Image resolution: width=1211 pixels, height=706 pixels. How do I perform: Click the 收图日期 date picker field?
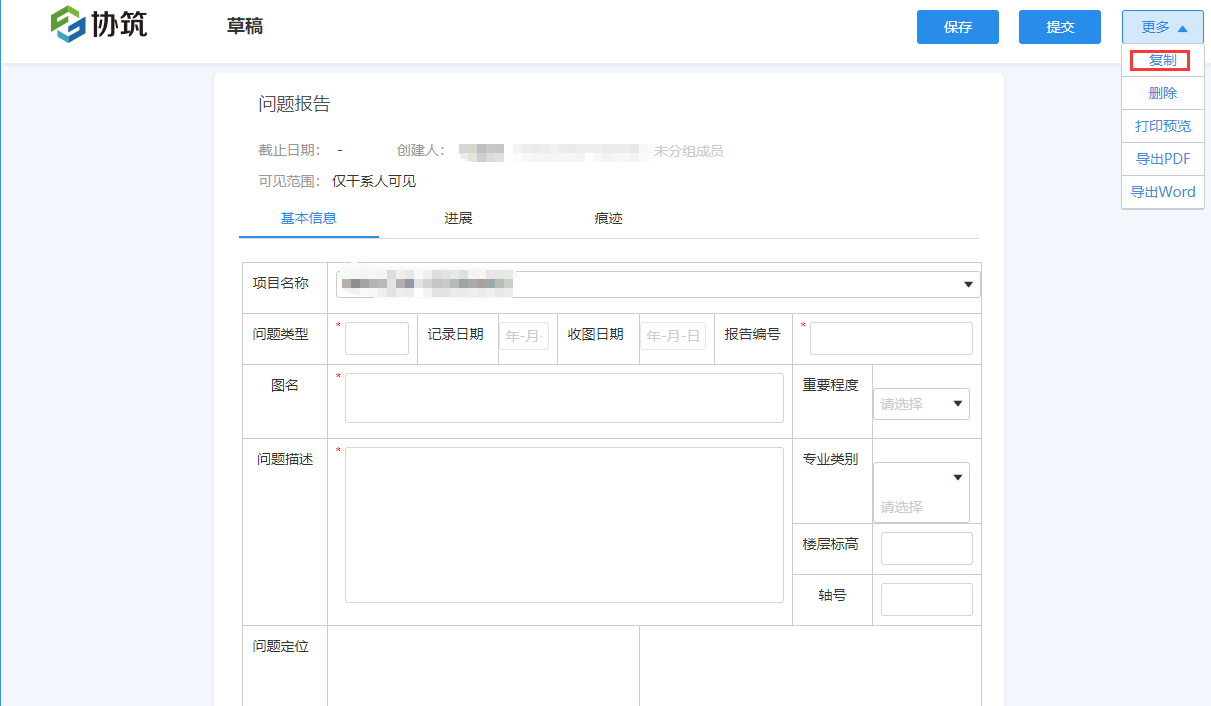point(675,336)
